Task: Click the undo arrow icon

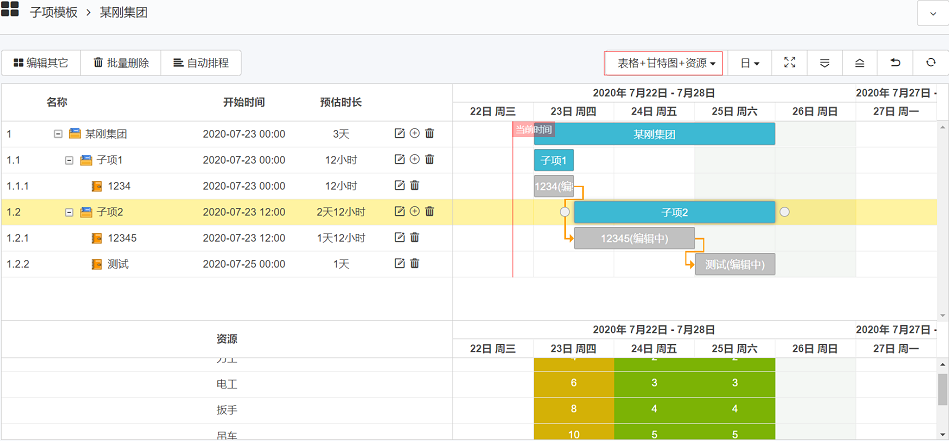Action: point(895,63)
